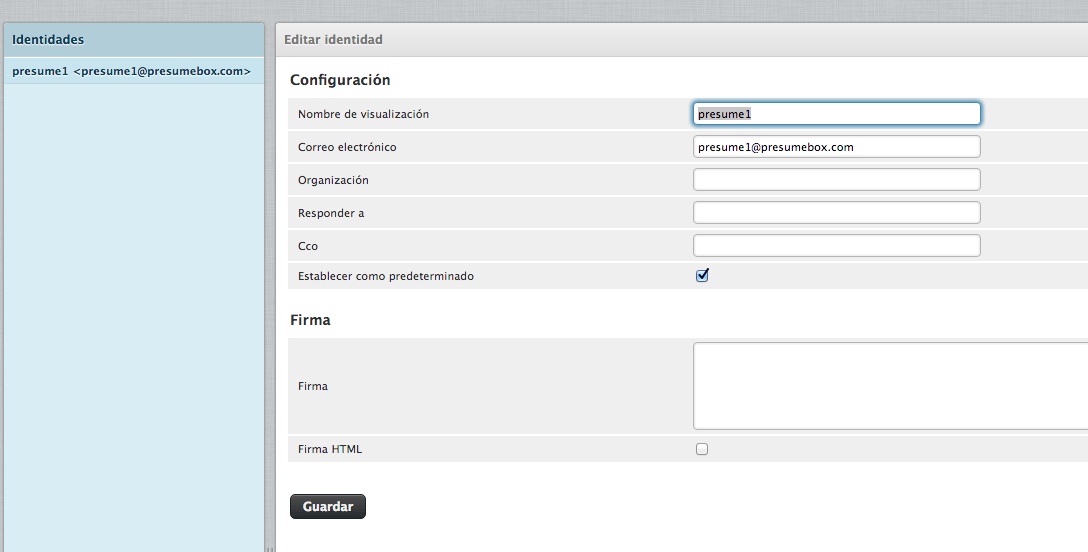The width and height of the screenshot is (1088, 552).
Task: Click the Nombre de visualización label text
Action: coord(364,114)
